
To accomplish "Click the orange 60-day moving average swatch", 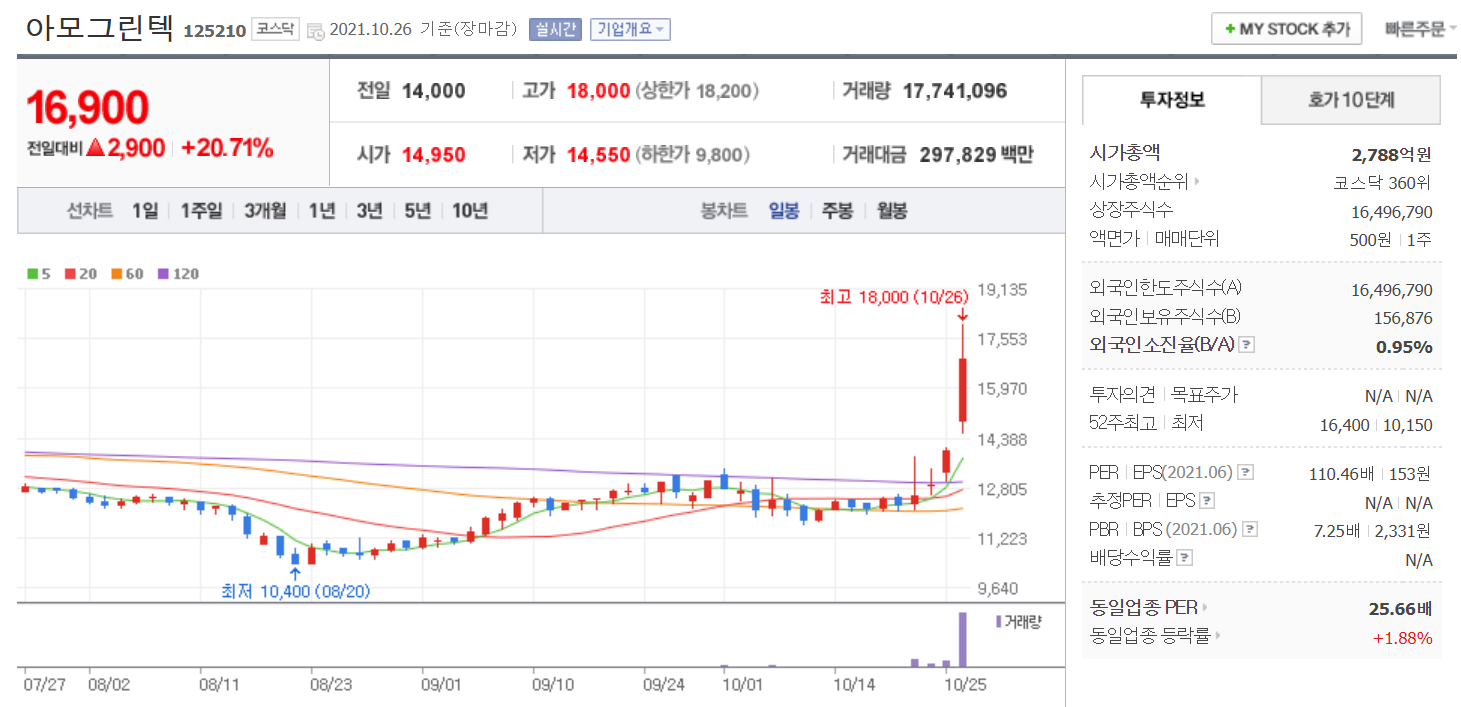I will [115, 272].
